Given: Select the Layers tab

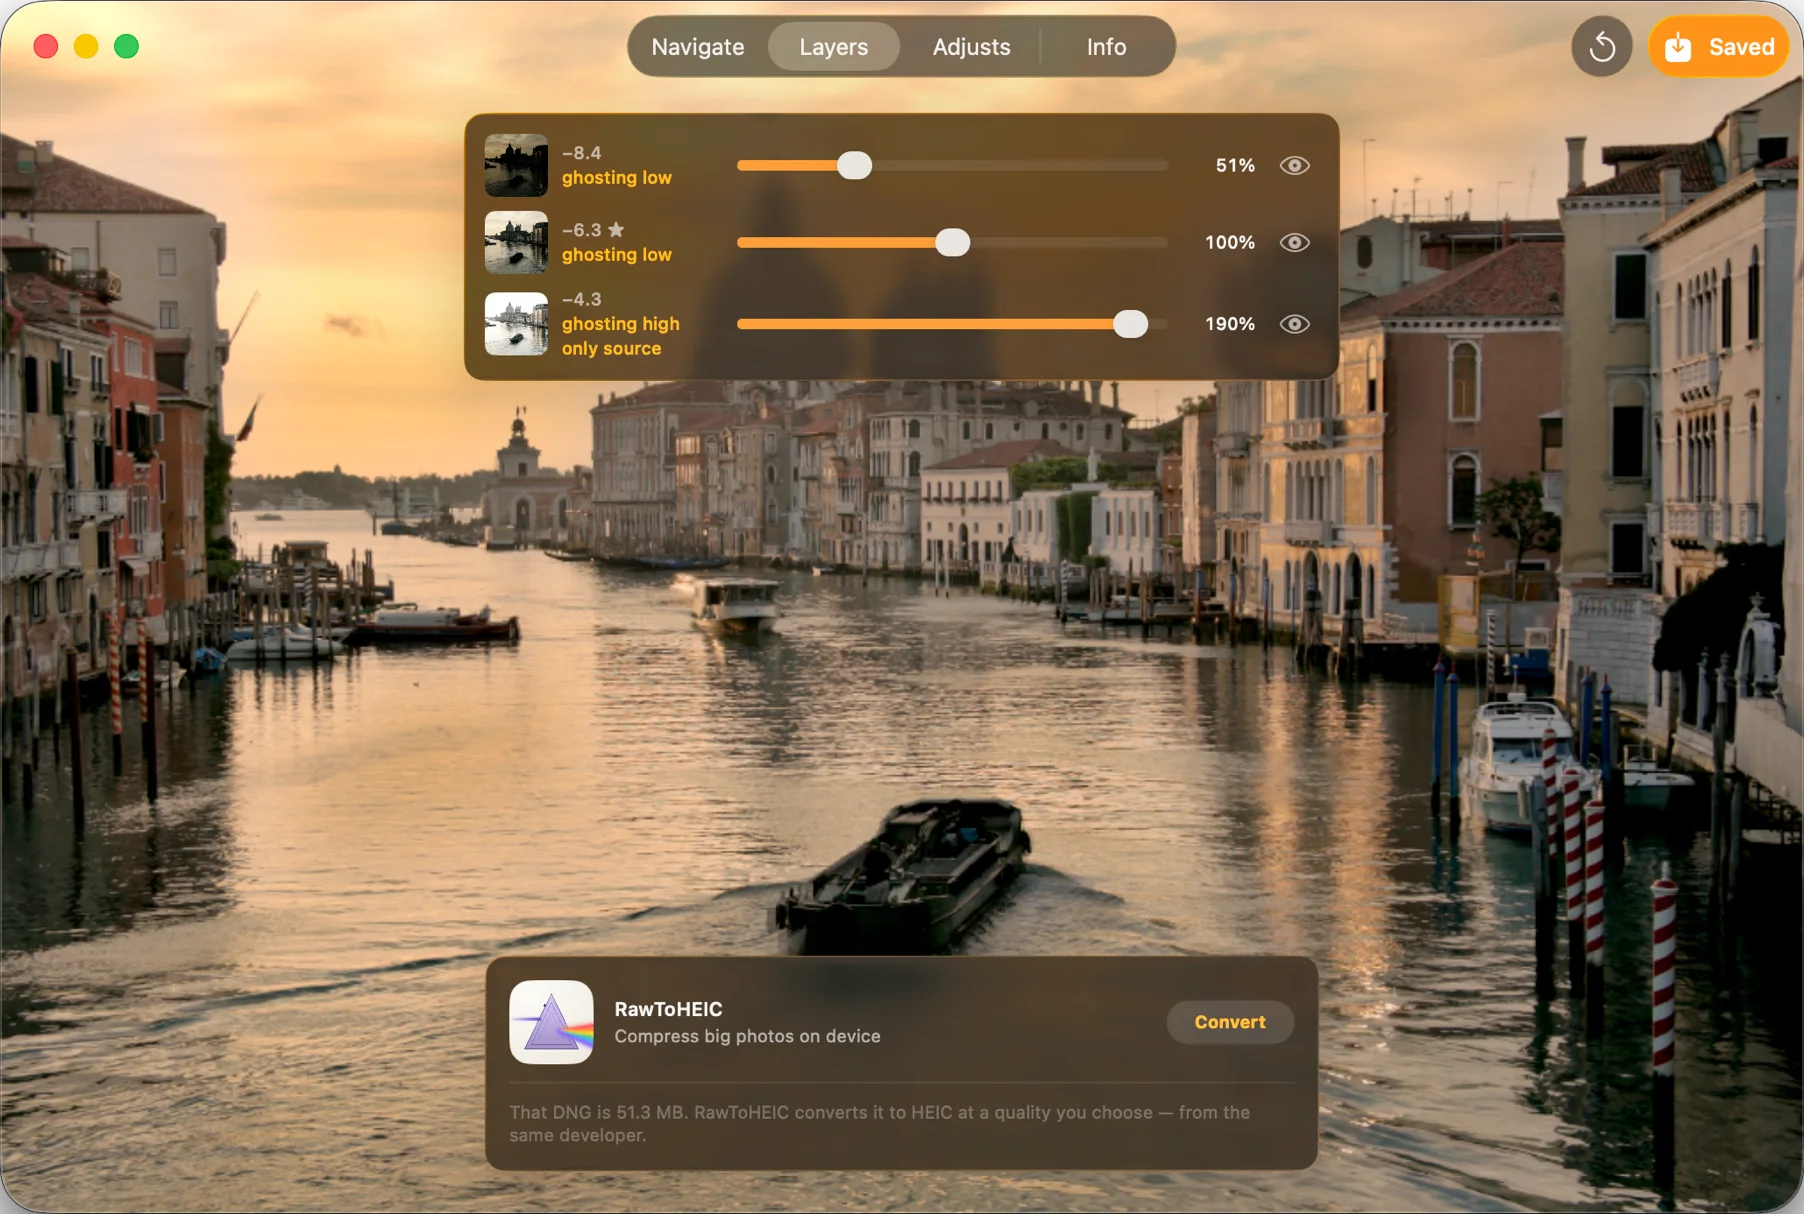Looking at the screenshot, I should (x=833, y=47).
